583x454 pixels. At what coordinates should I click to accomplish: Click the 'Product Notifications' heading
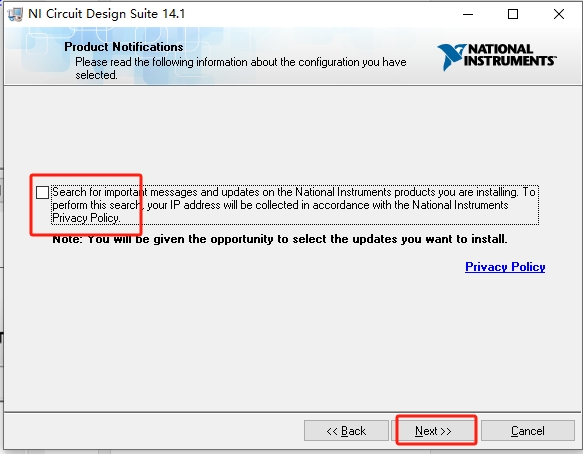(123, 47)
